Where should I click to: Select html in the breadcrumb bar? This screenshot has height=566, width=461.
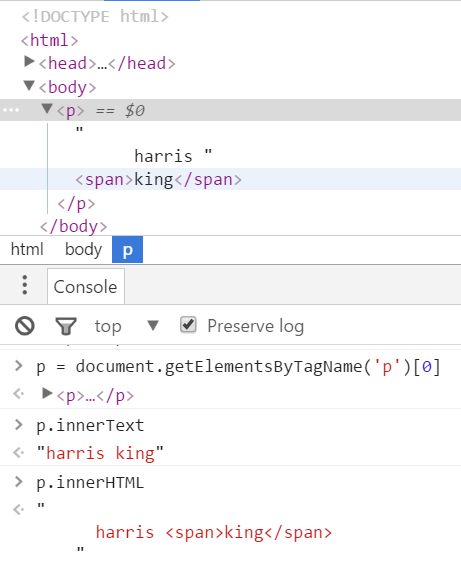click(27, 249)
